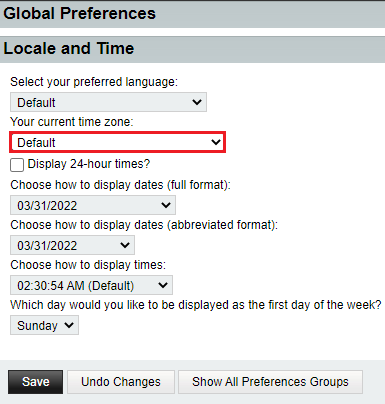
Task: Click the 'Choose how to display times:' label
Action: 88,265
